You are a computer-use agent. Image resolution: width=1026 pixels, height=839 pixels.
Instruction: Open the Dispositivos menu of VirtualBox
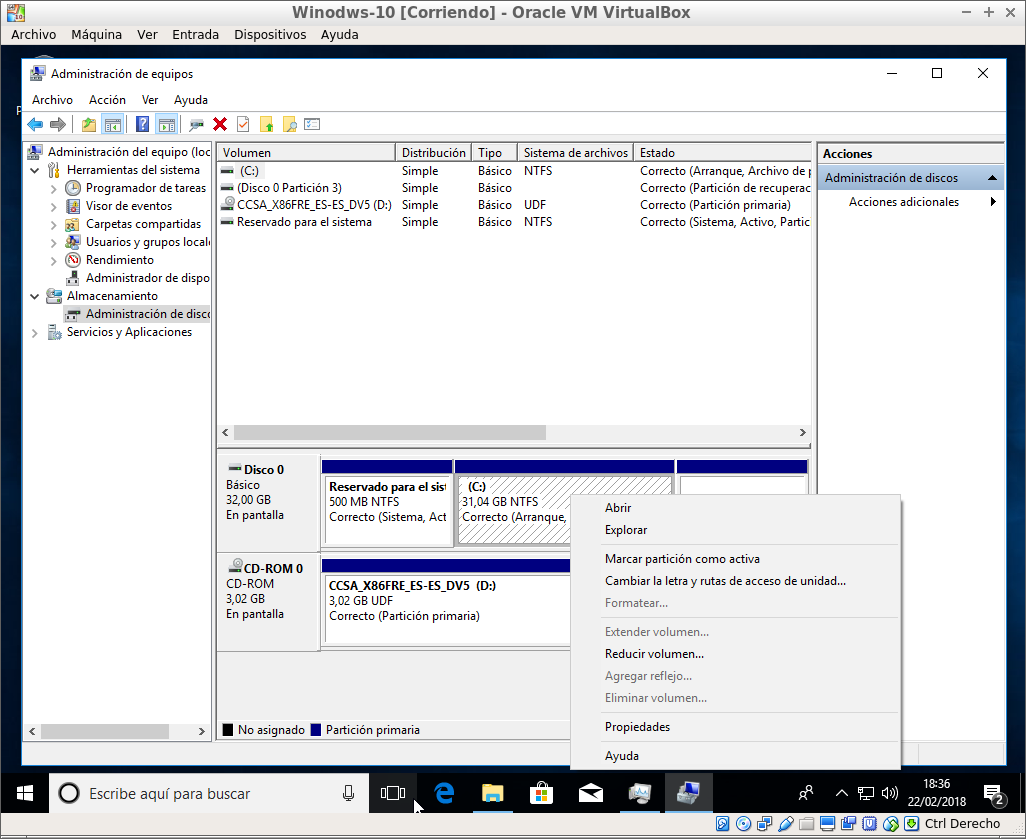(x=270, y=34)
